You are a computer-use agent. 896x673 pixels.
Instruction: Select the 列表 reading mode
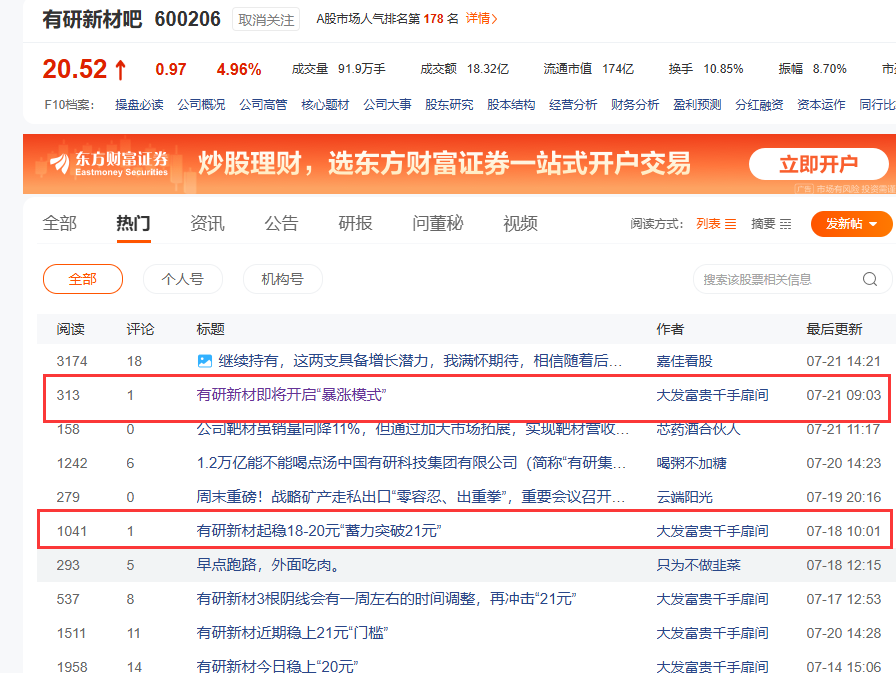coord(716,223)
